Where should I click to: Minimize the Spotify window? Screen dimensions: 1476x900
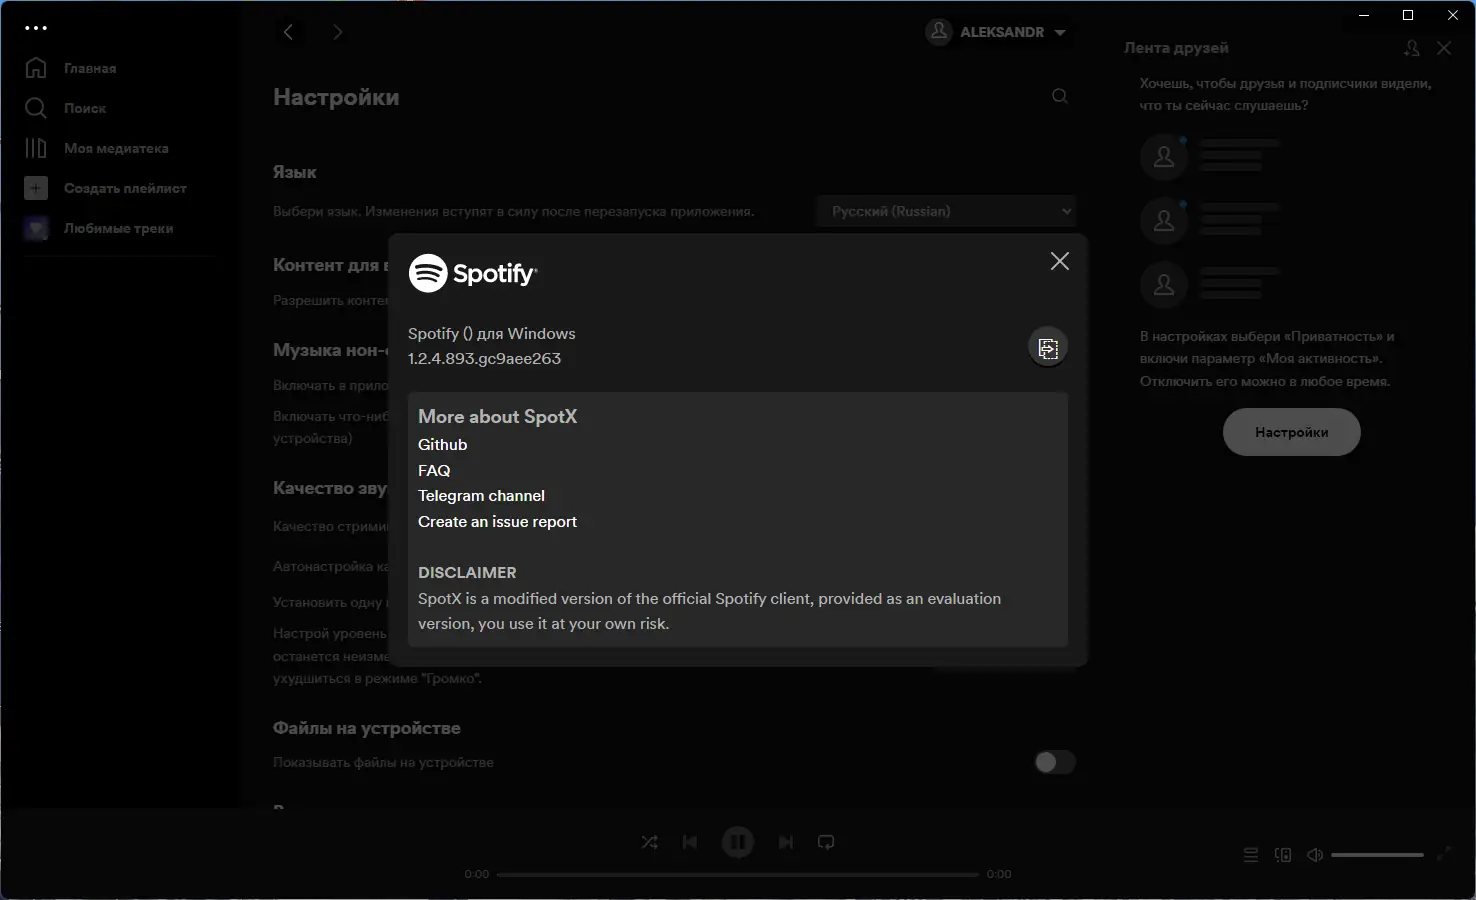point(1364,15)
